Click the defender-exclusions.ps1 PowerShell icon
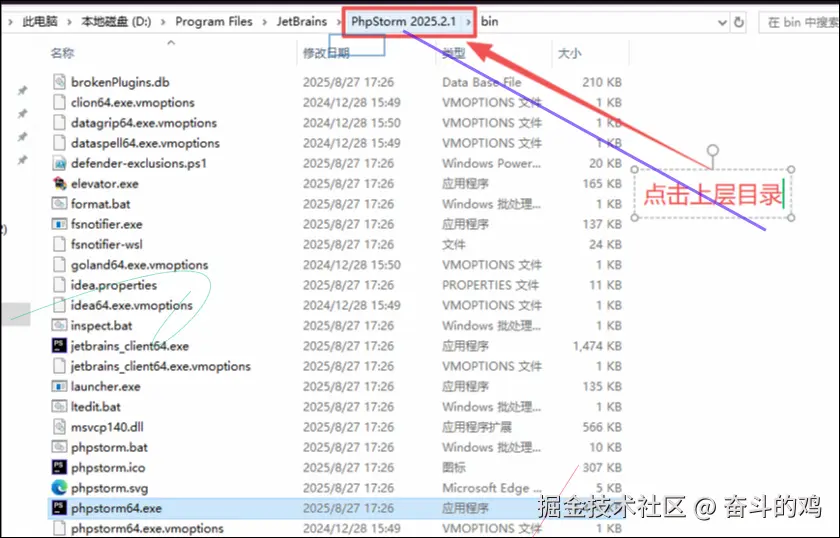The image size is (840, 538). (59, 163)
